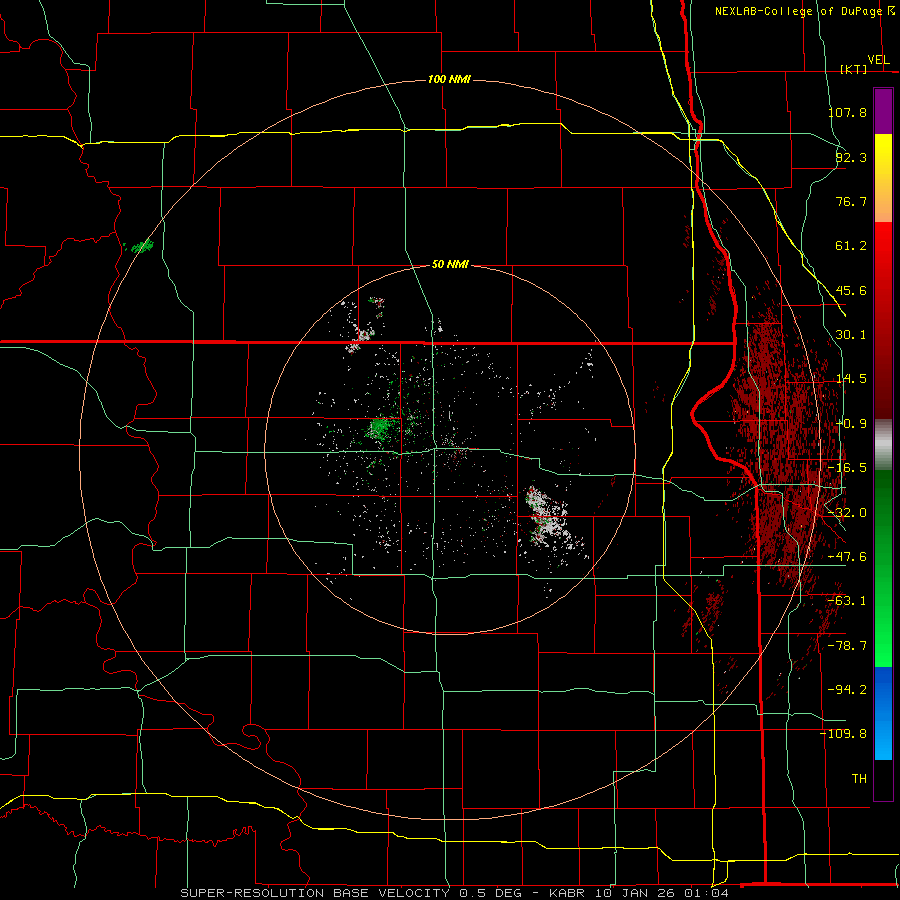Click the [KT] units label

click(853, 69)
